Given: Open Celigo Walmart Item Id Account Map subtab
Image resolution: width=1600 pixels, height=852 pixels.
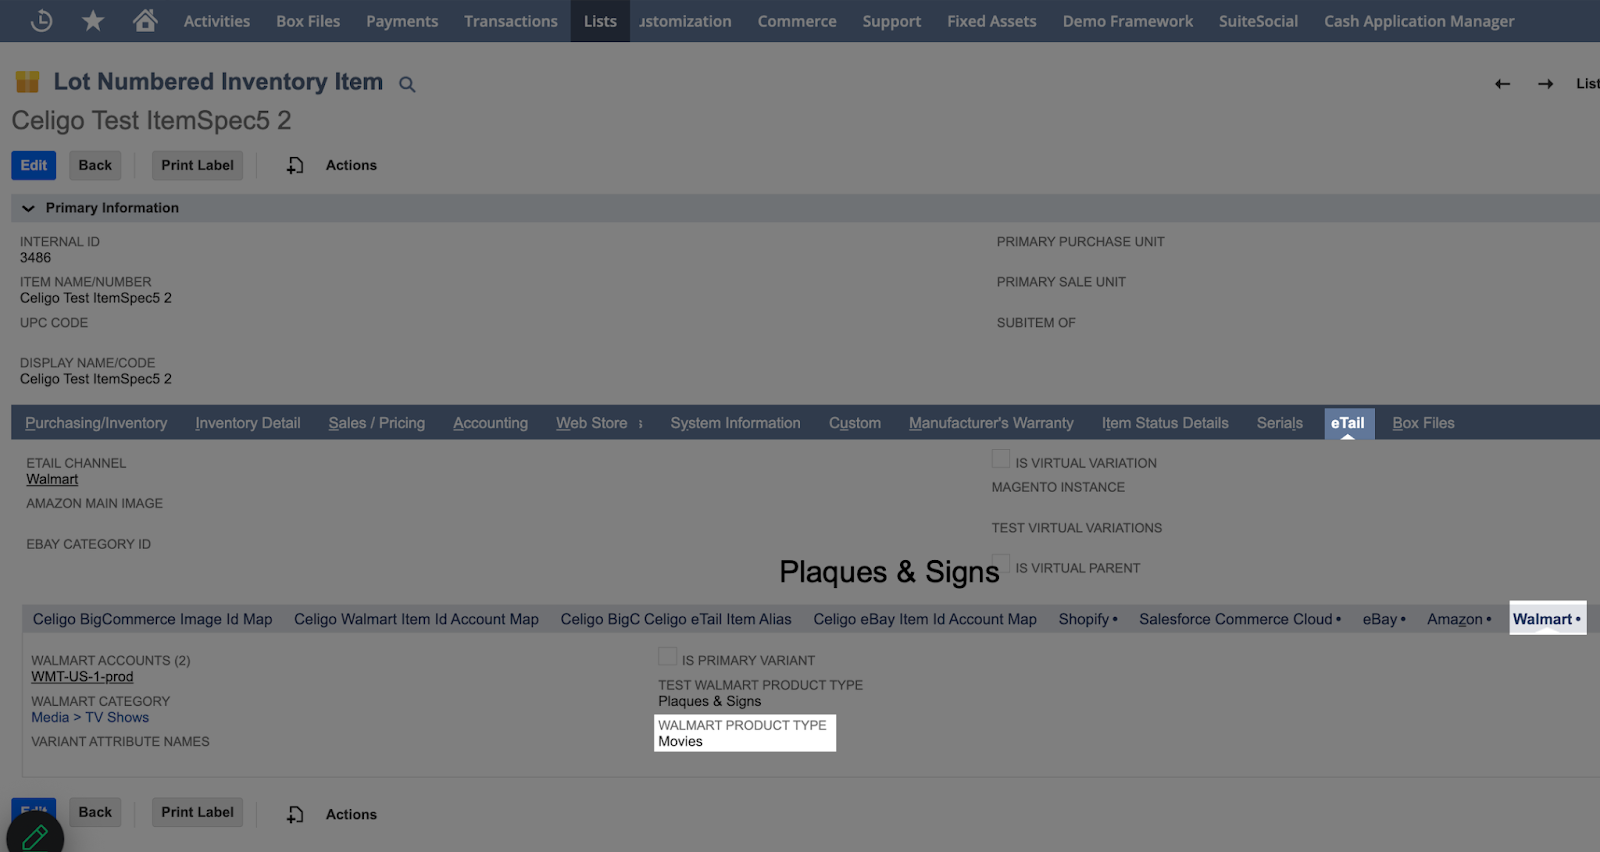Looking at the screenshot, I should (x=416, y=619).
